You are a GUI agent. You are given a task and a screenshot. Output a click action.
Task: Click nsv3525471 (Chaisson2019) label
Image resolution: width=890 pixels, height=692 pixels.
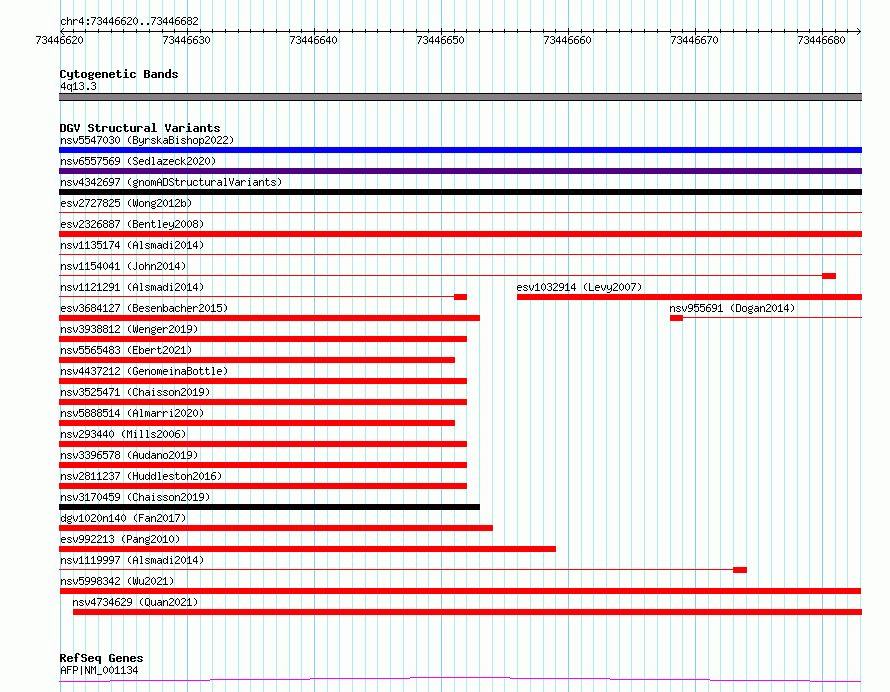[135, 392]
